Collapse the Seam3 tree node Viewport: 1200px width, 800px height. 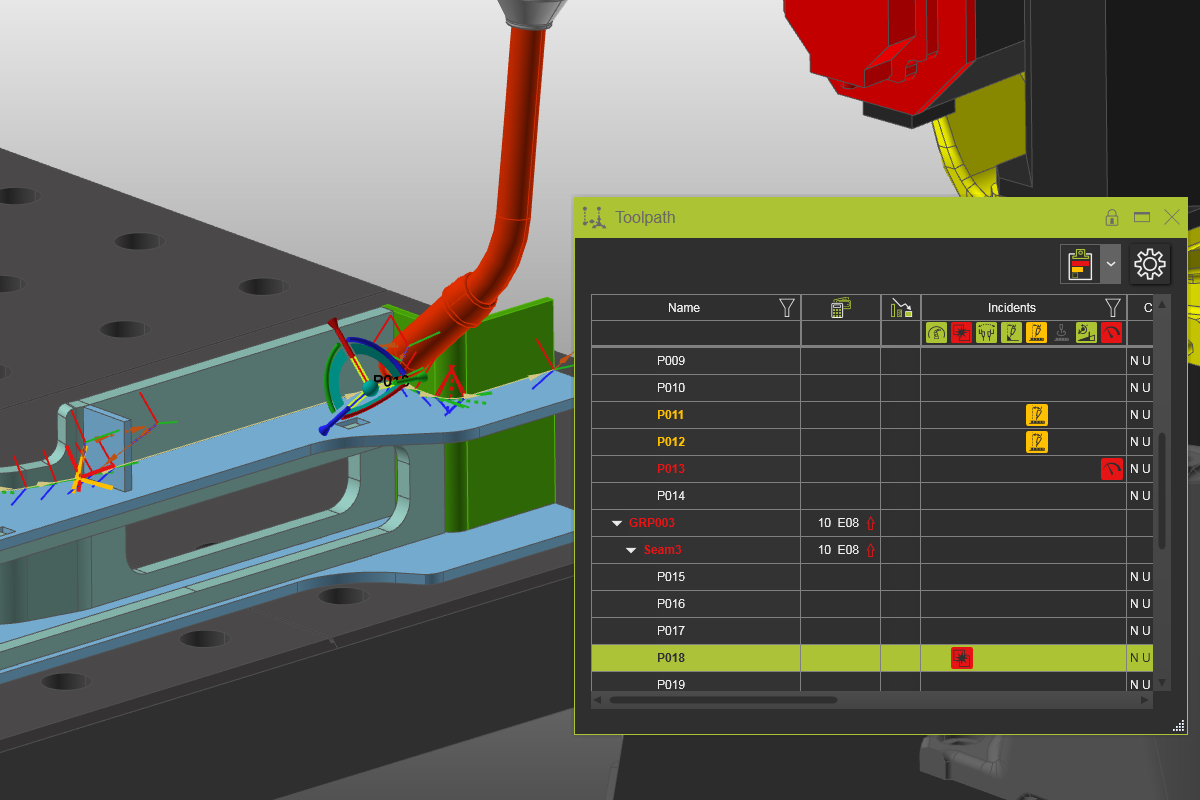(632, 550)
